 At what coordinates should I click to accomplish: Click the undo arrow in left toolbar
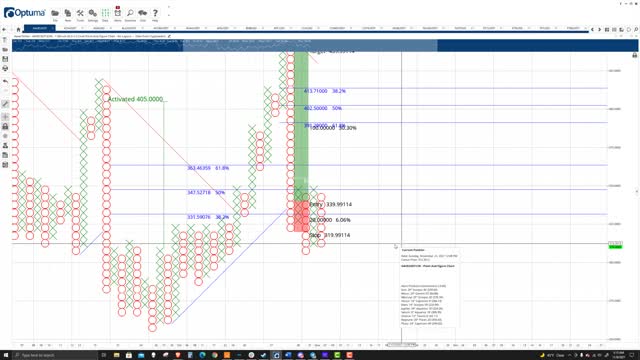click(x=5, y=82)
